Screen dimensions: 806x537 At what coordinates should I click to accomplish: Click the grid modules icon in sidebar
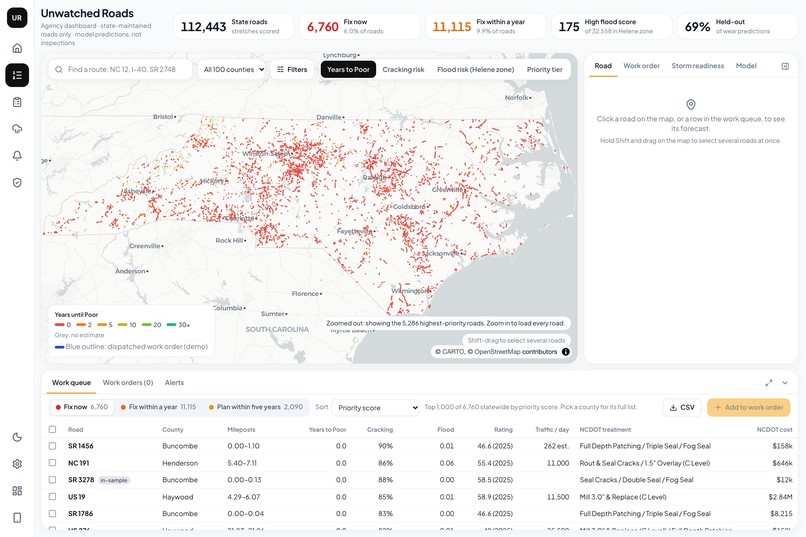[x=17, y=491]
